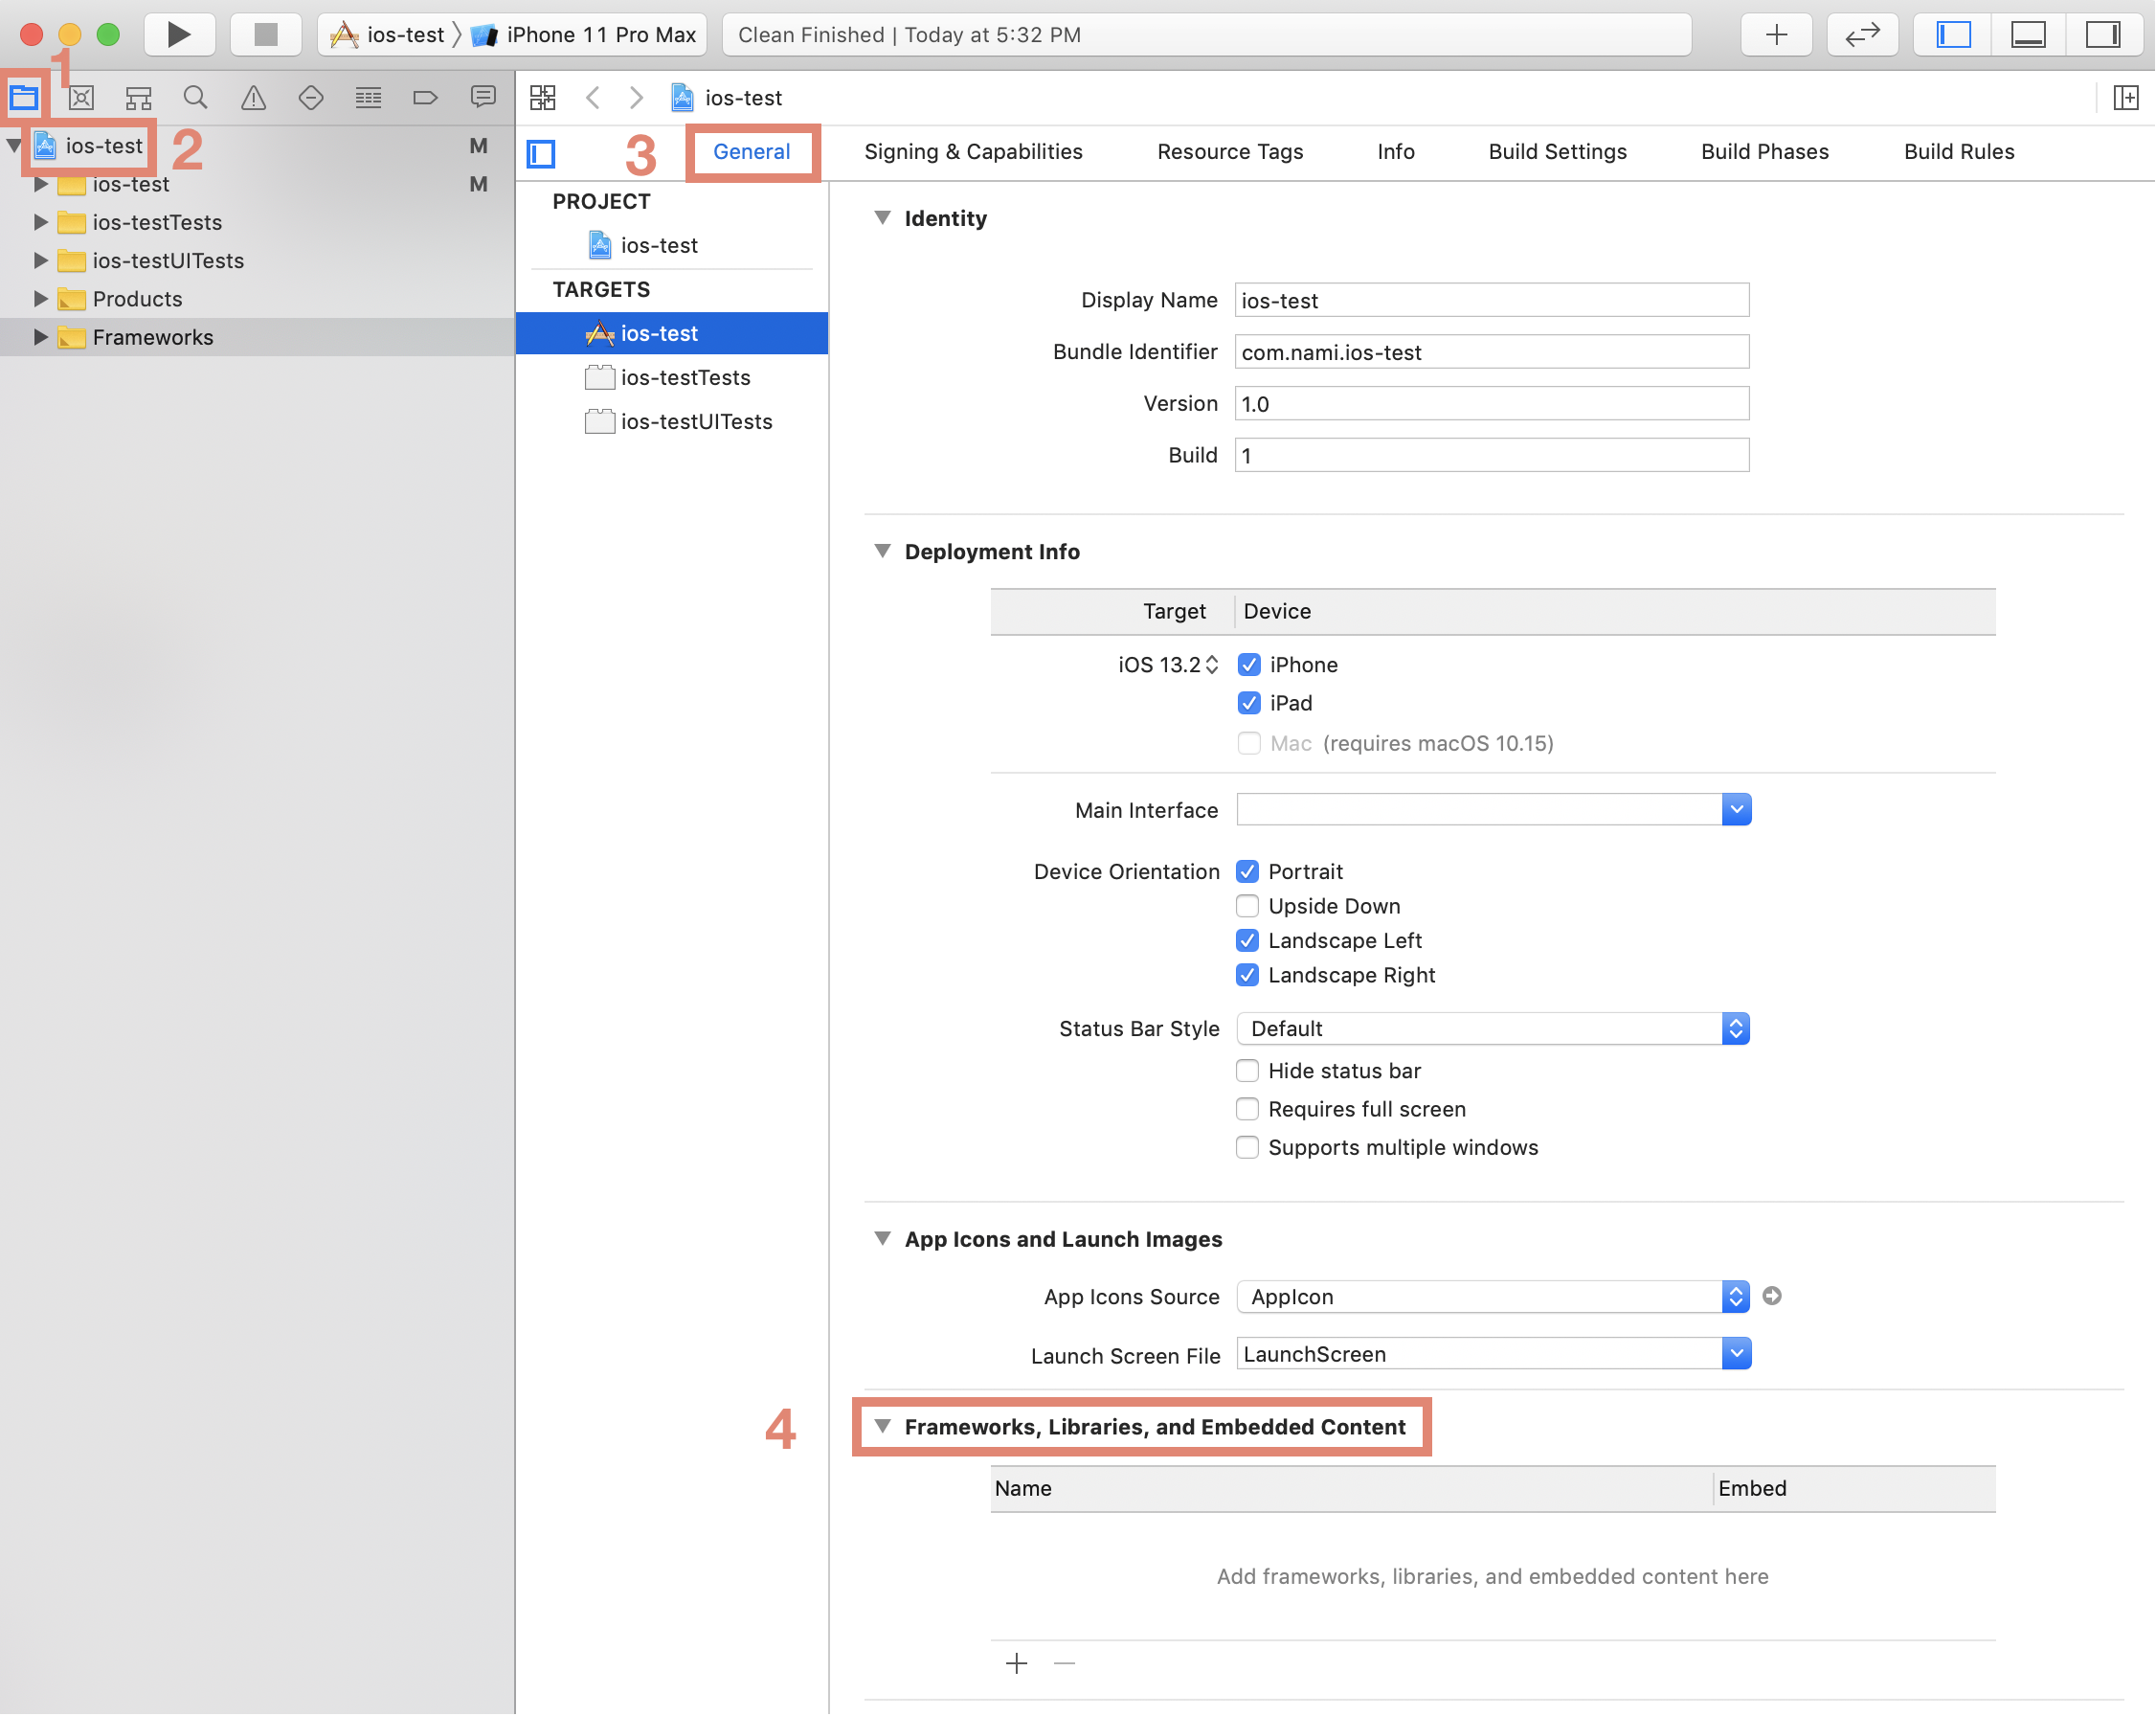Click the Stop button in toolbar
Screen dimensions: 2156x1716
point(265,35)
